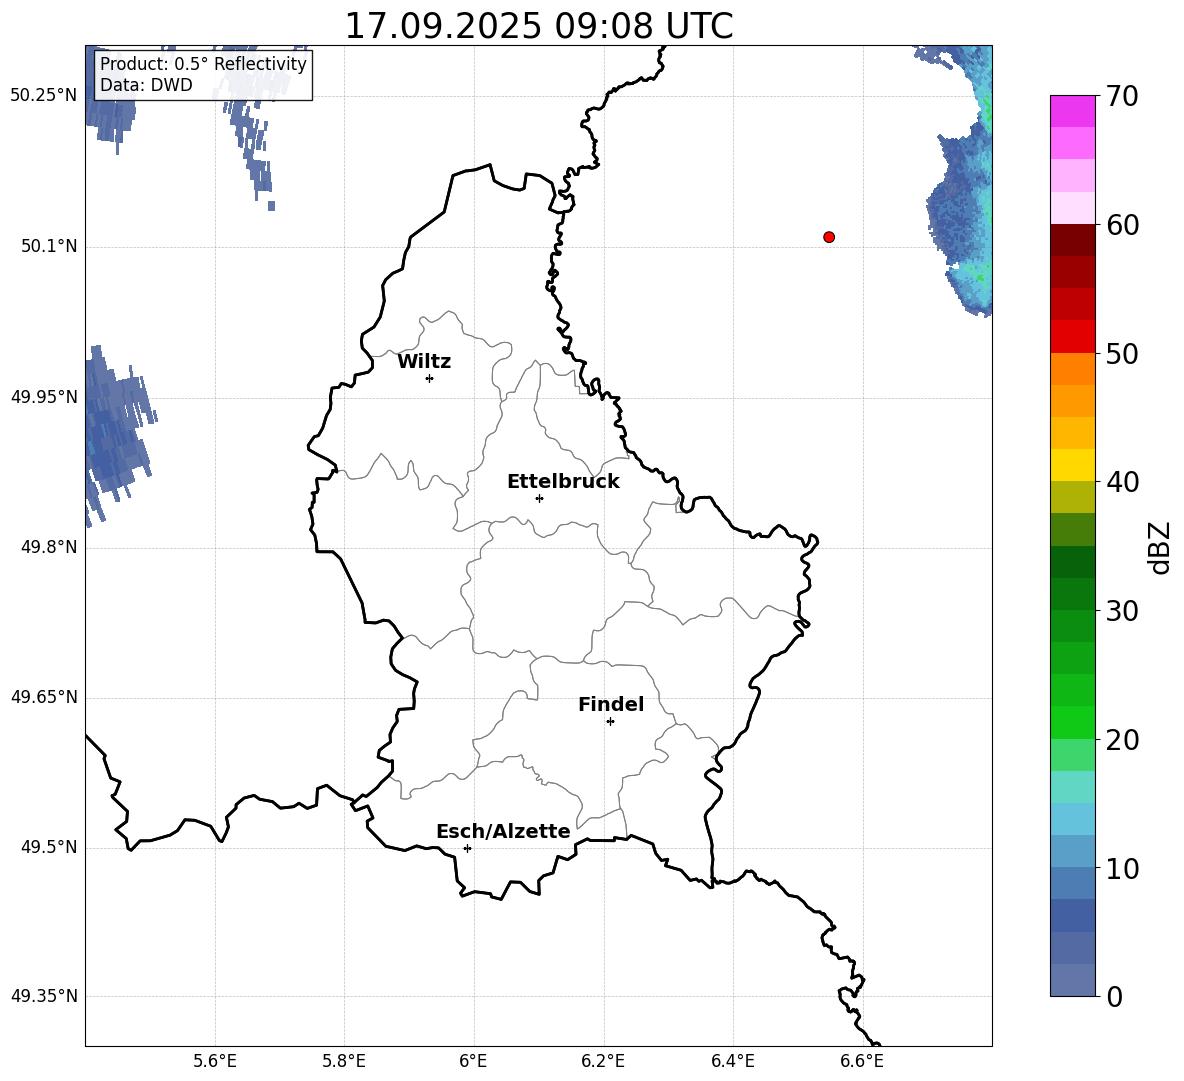The height and width of the screenshot is (1081, 1184).
Task: Click the magenta top colorbar swatch
Action: (1072, 112)
